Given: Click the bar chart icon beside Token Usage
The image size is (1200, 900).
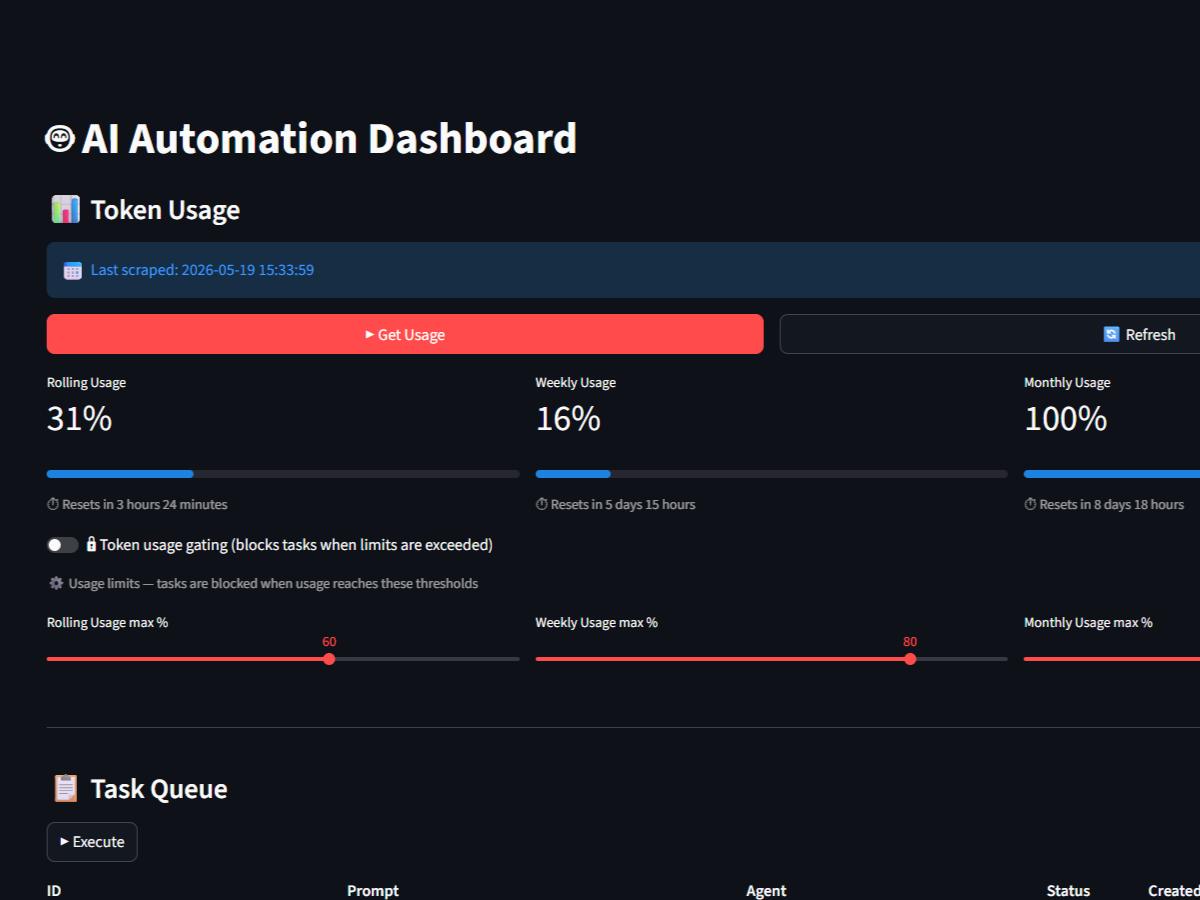Looking at the screenshot, I should (65, 209).
